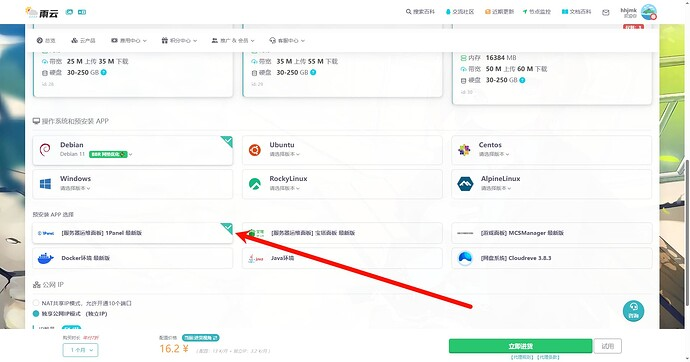Click the Ubuntu logo icon
Viewport: 690px width, 362px height.
(x=254, y=150)
